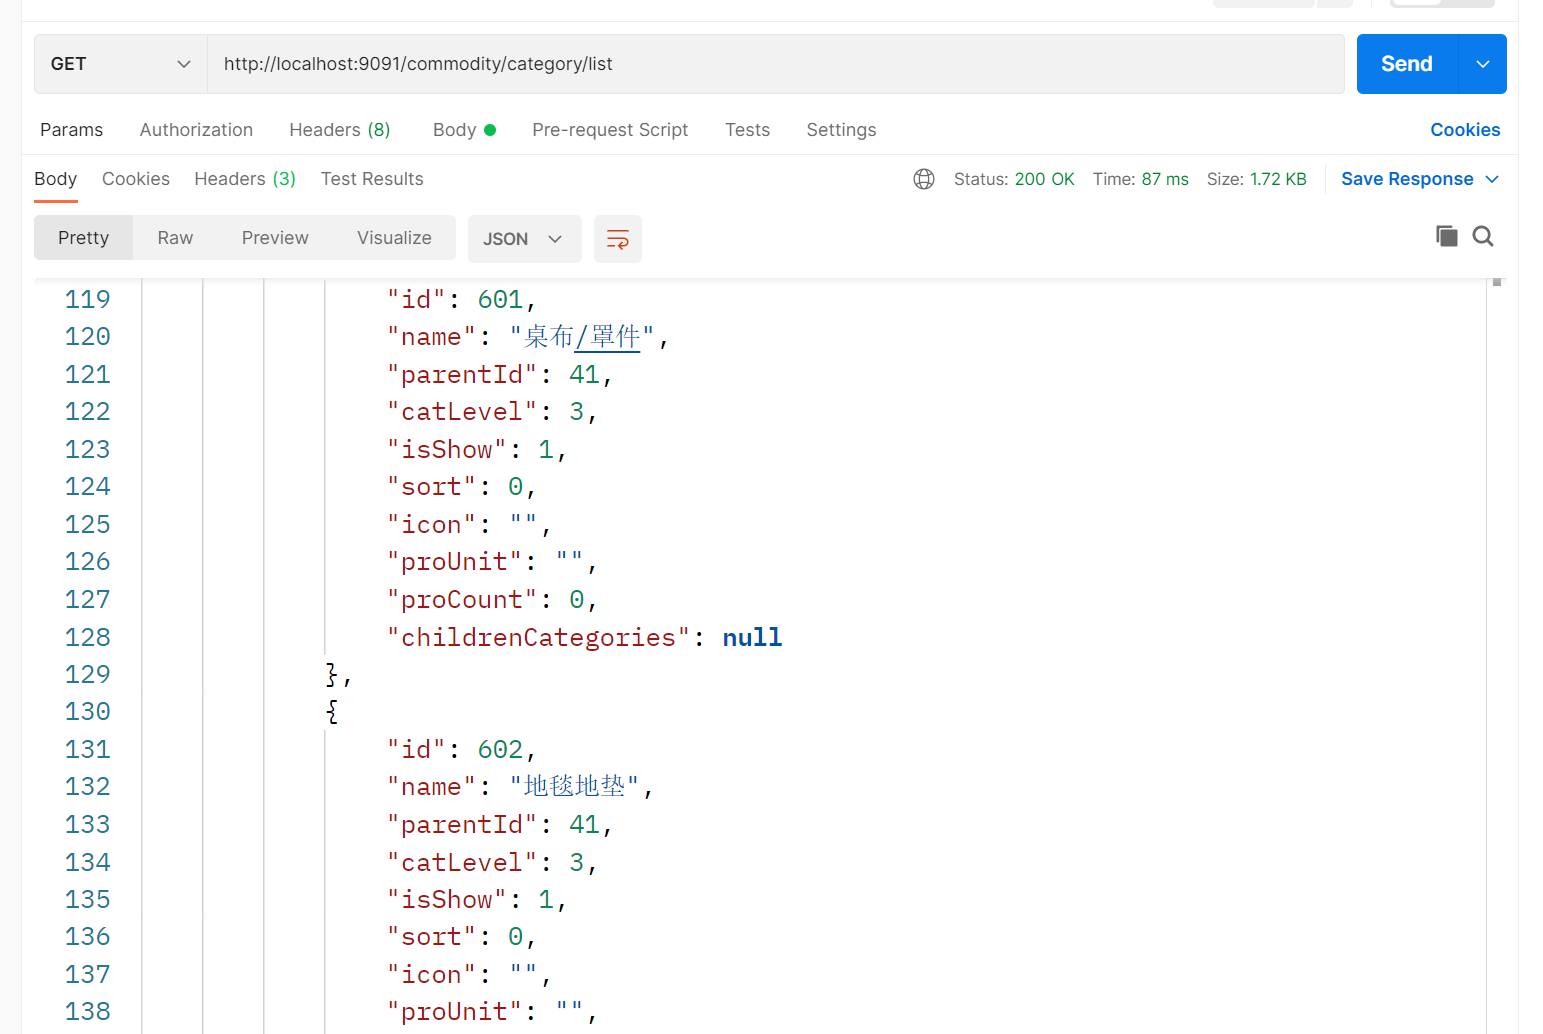Open the Send button arrow dropdown
Viewport: 1543px width, 1034px height.
point(1483,64)
